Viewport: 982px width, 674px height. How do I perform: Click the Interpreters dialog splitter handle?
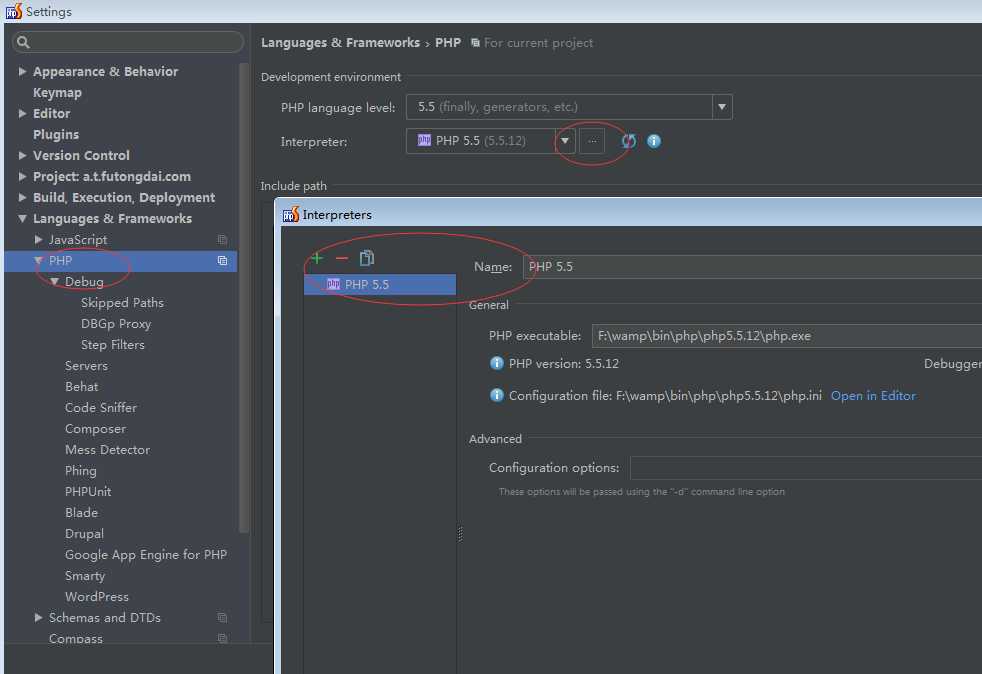coord(460,534)
